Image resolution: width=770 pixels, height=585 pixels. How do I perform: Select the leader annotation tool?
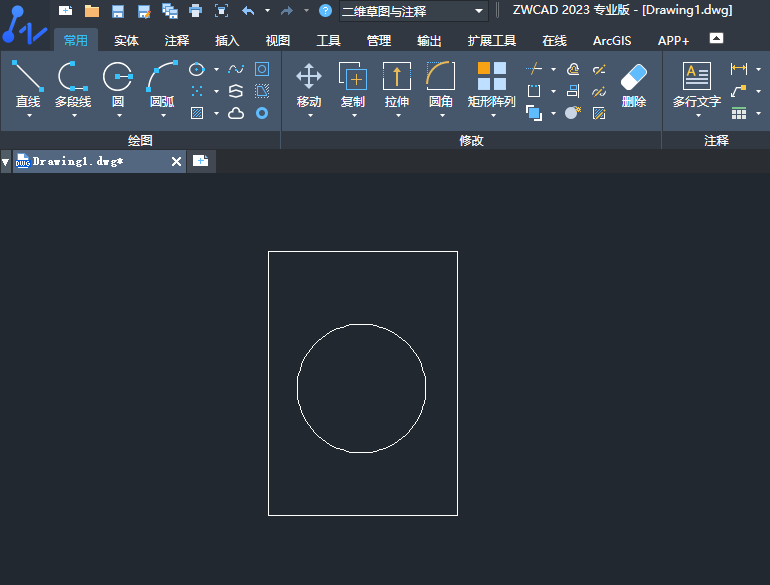point(739,91)
